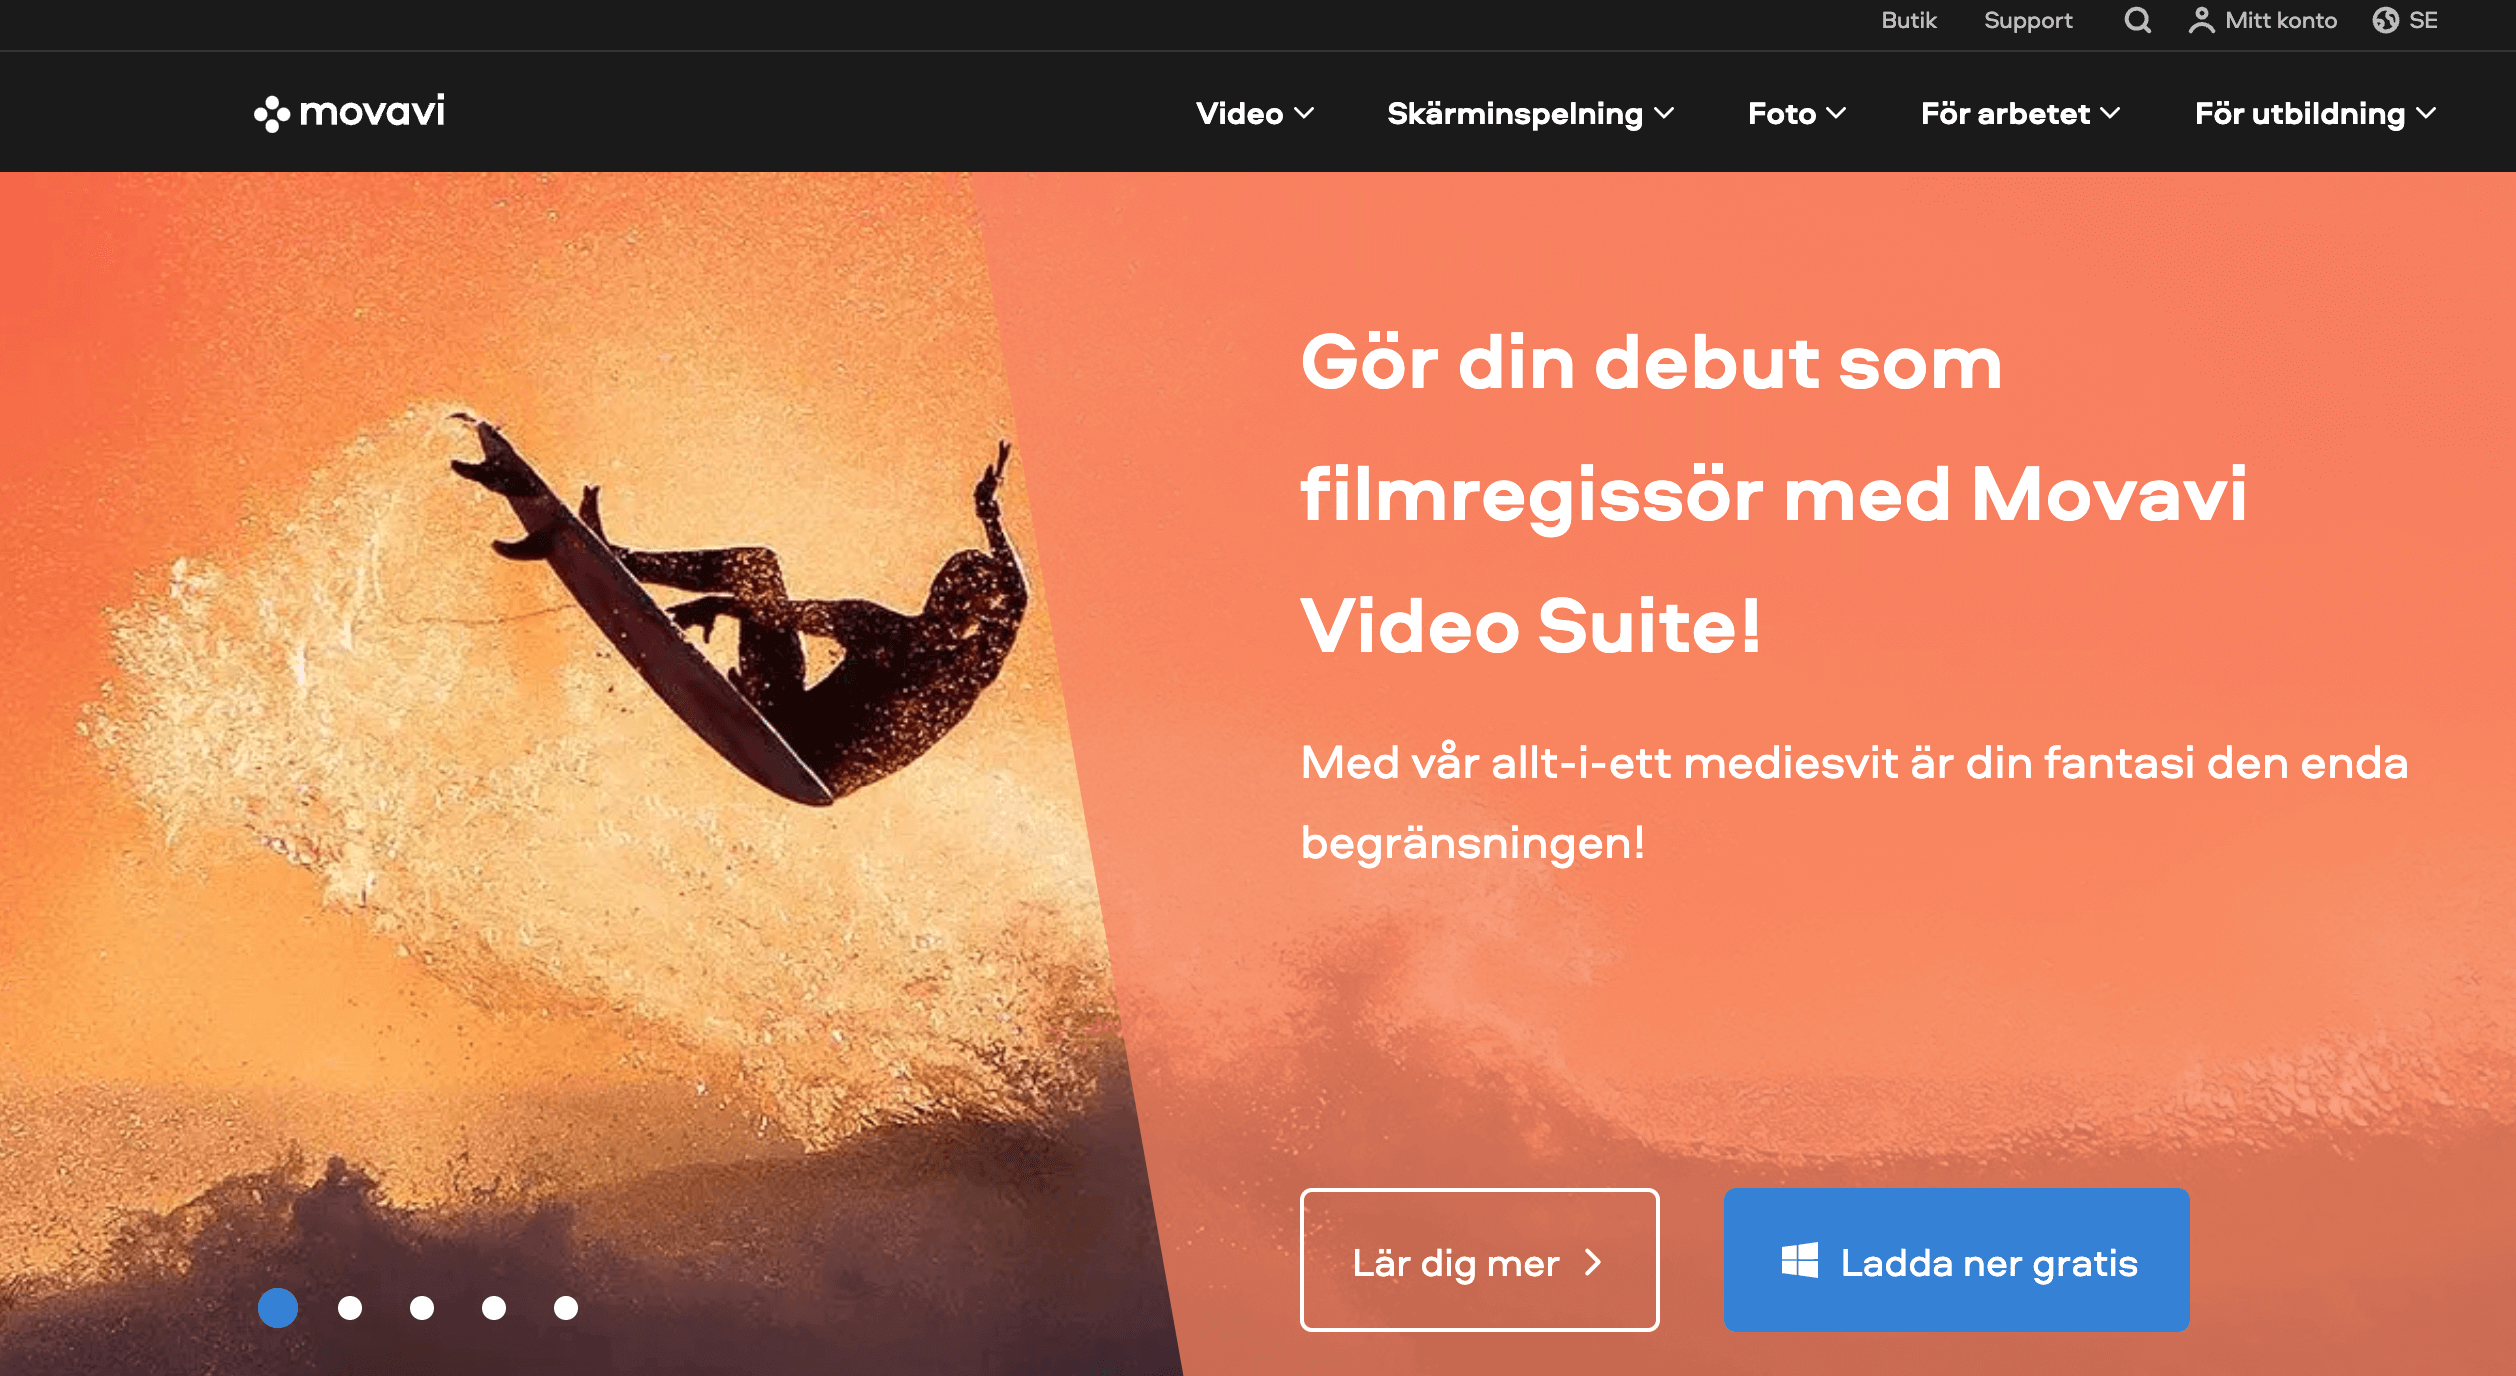Click the Mitt konto user icon
The image size is (2516, 1376).
point(2200,20)
